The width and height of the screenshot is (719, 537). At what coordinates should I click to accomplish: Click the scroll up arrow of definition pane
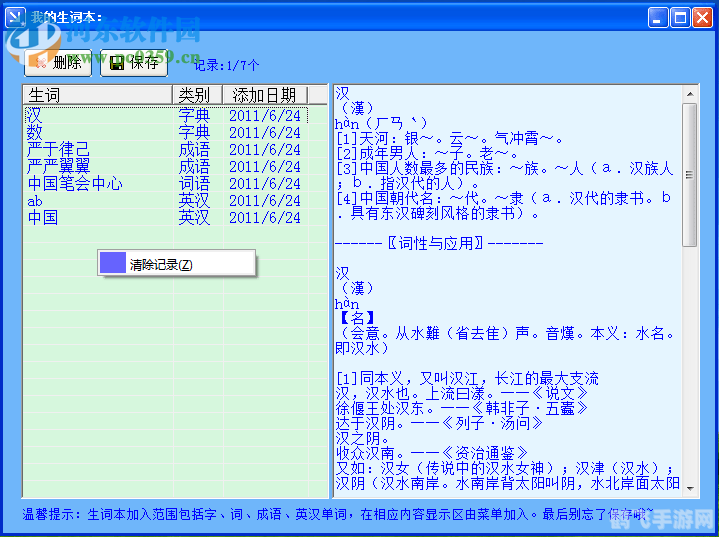pos(690,94)
